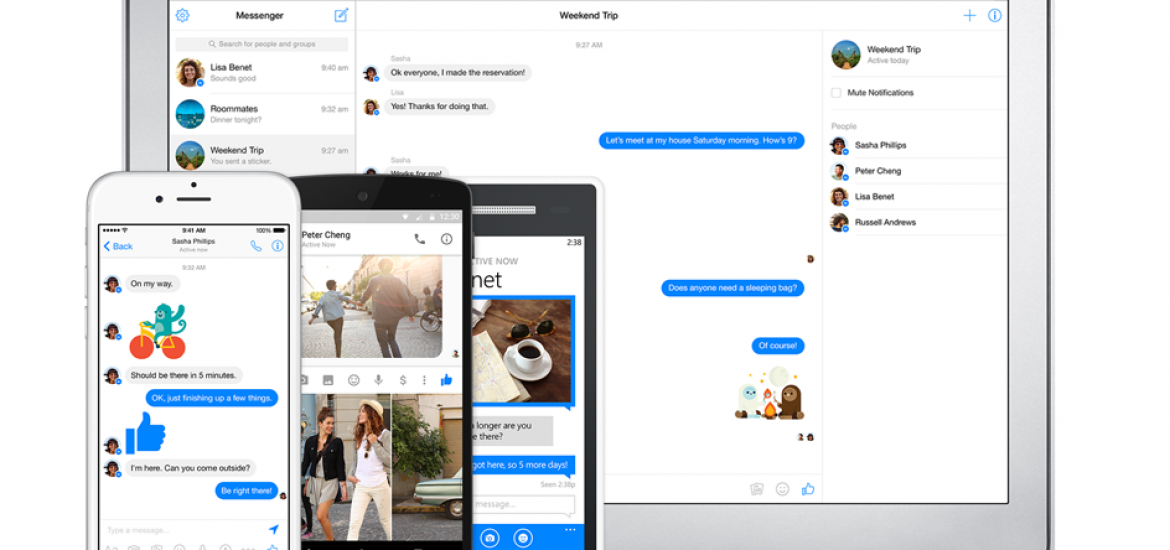Tap the emoji button on the Windows phone
This screenshot has height=550, width=1170.
[525, 537]
